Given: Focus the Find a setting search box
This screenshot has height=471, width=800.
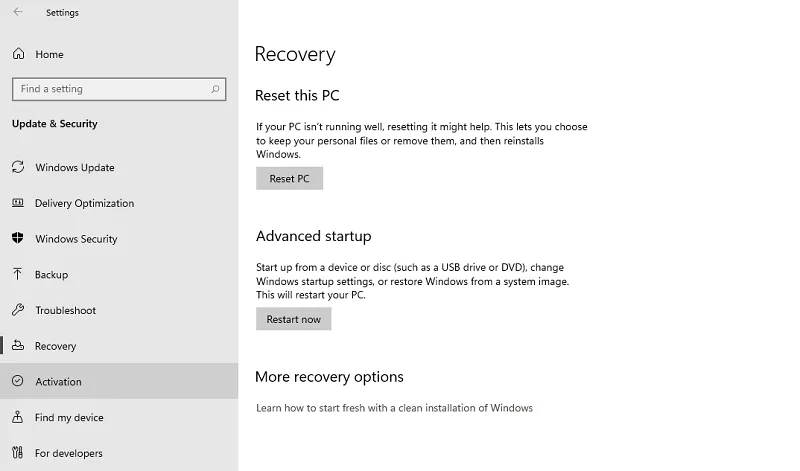Looking at the screenshot, I should (x=119, y=89).
